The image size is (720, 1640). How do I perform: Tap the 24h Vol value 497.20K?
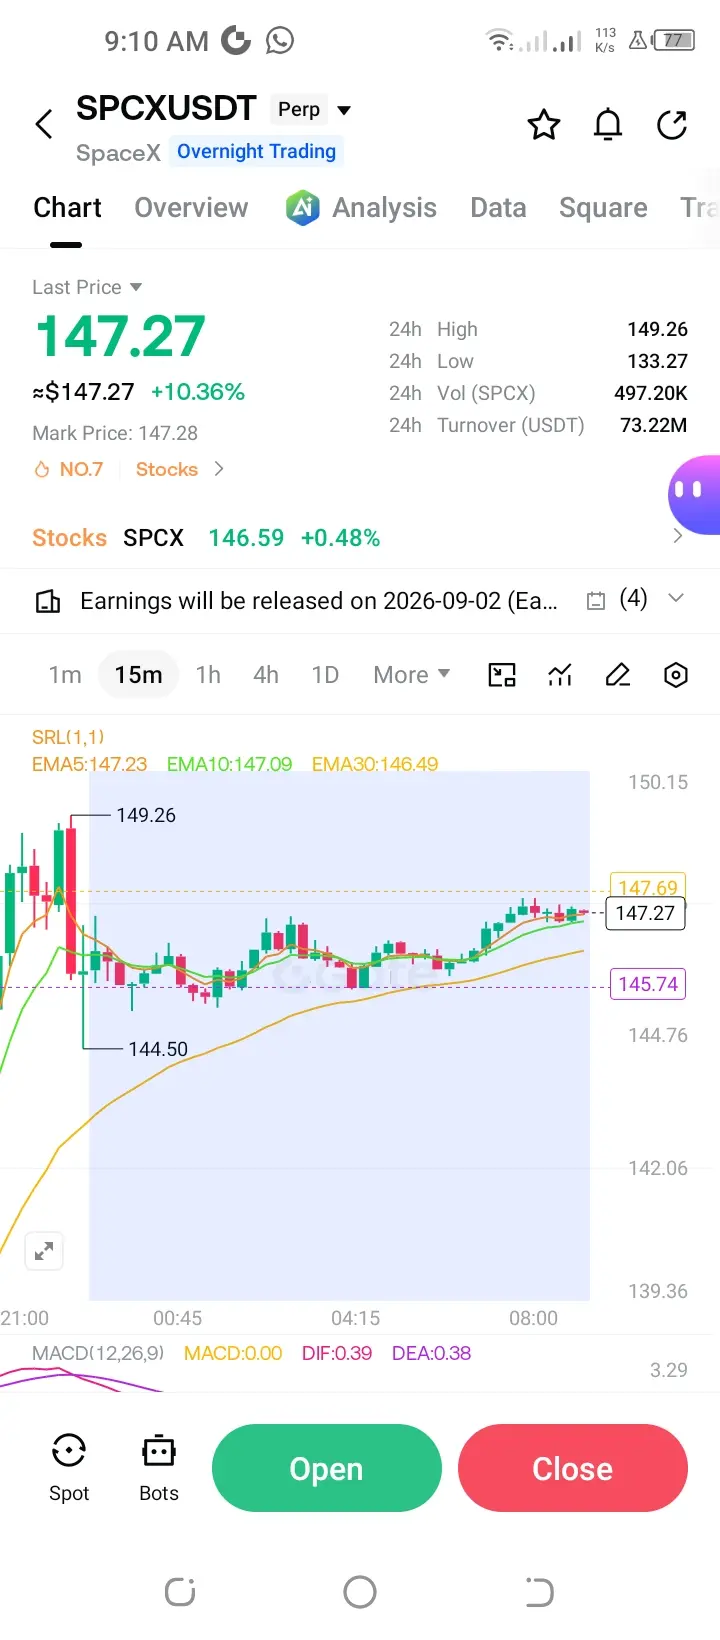[x=651, y=393]
